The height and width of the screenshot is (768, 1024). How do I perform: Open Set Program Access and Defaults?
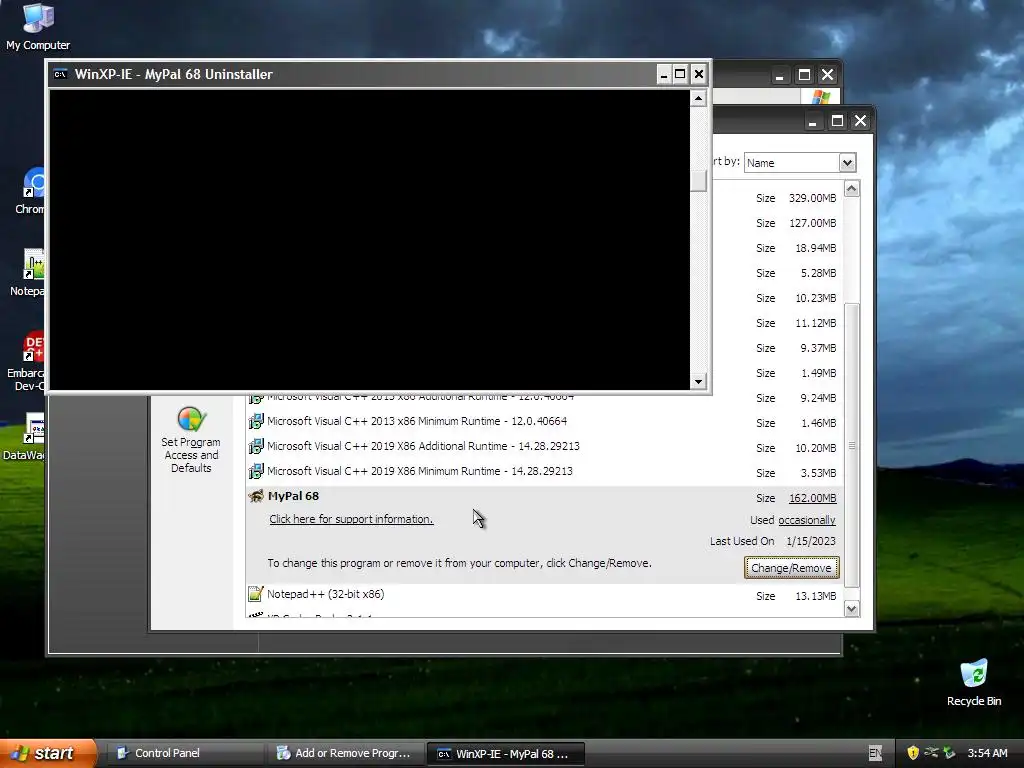coord(191,439)
